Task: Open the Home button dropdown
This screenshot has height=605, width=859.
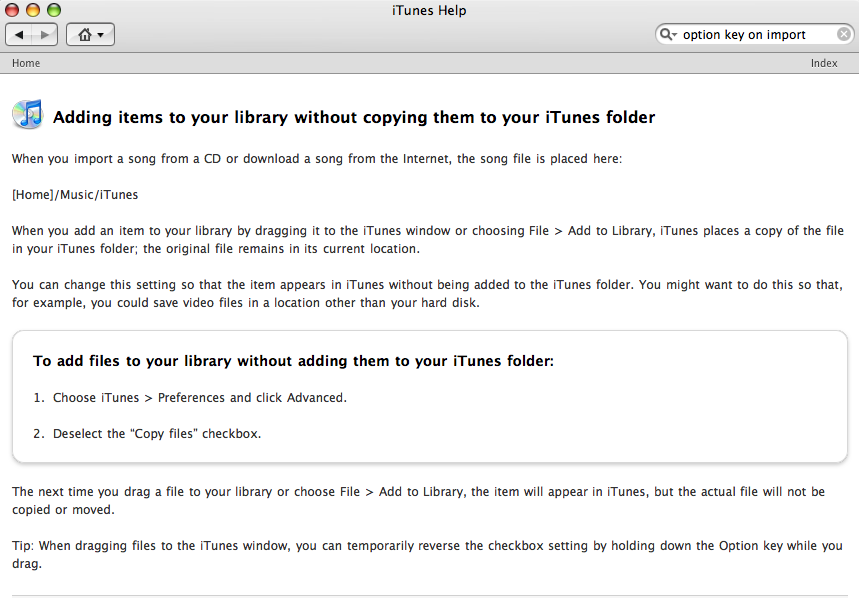Action: (x=90, y=35)
